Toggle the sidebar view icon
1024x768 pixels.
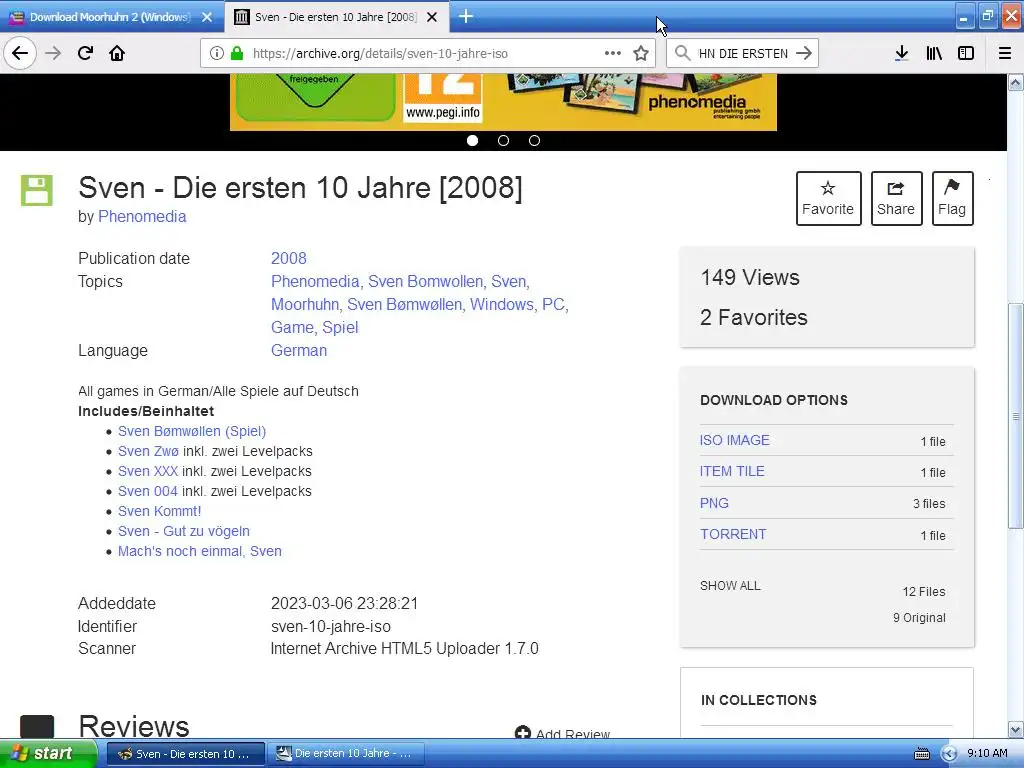coord(966,53)
